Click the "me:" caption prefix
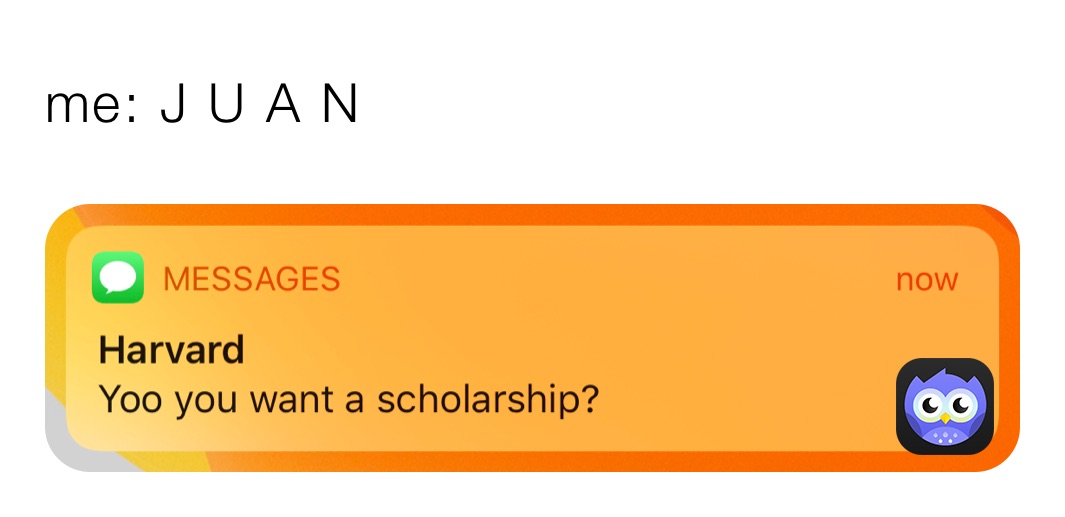Viewport: 1065px width, 517px height. 90,106
